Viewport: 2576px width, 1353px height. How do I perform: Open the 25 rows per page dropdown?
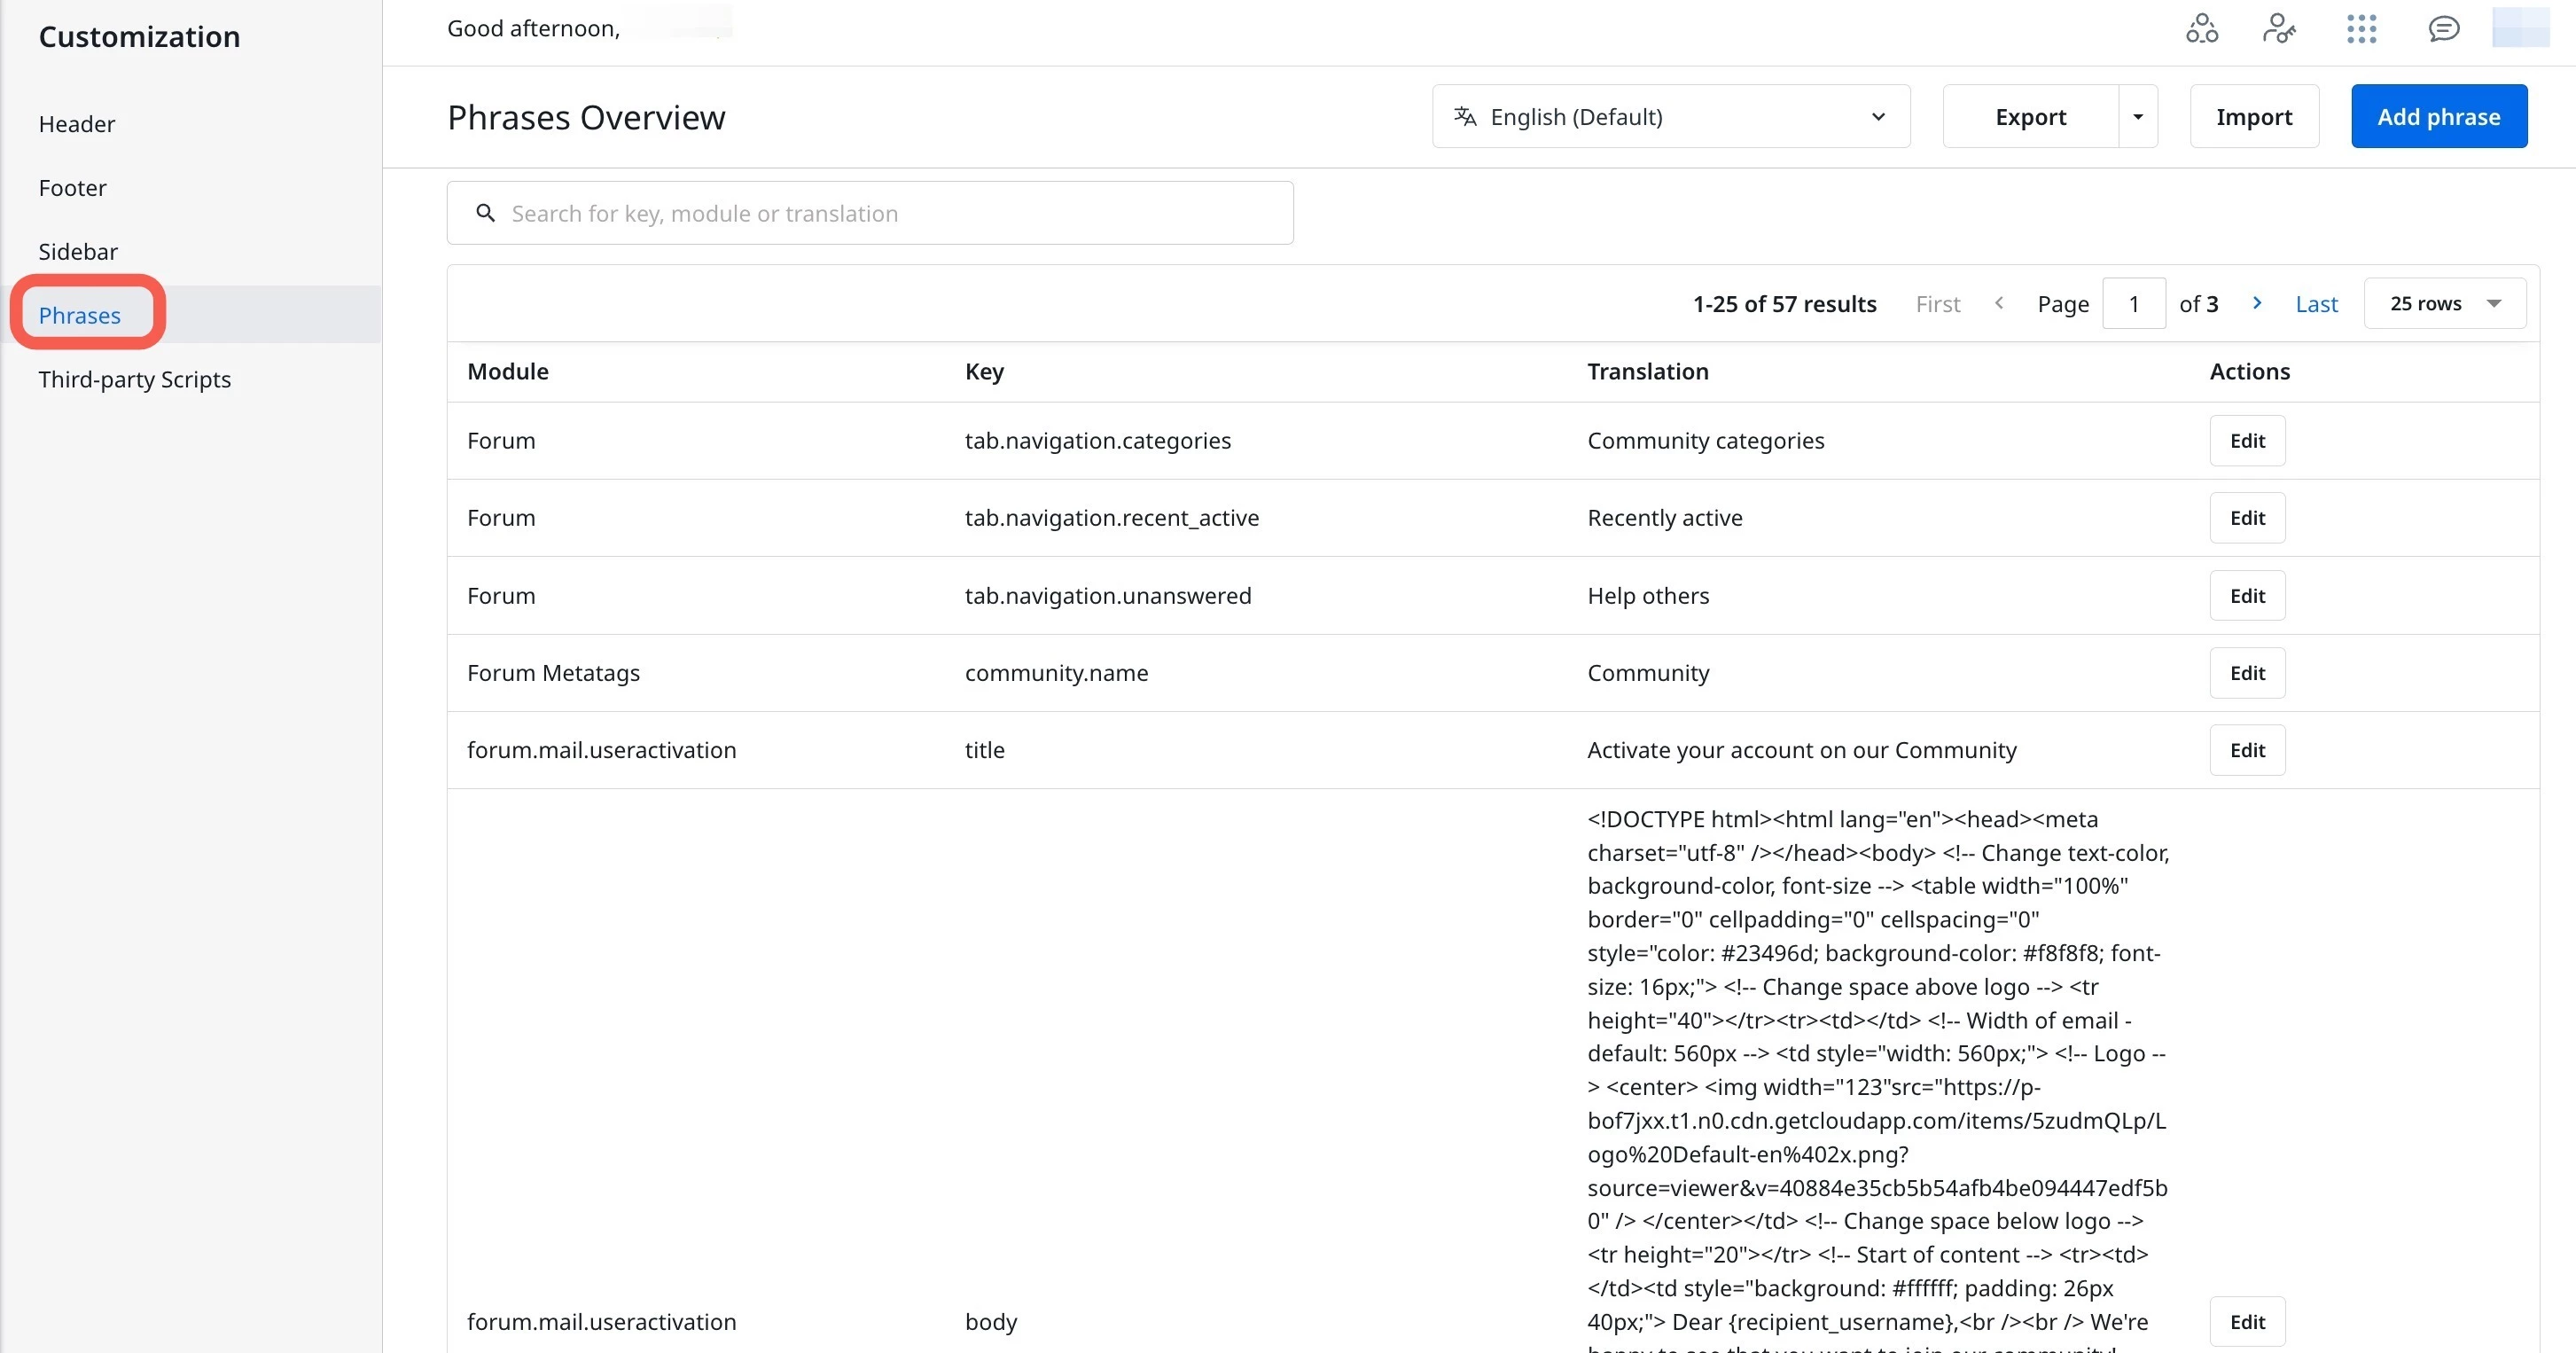(2444, 303)
